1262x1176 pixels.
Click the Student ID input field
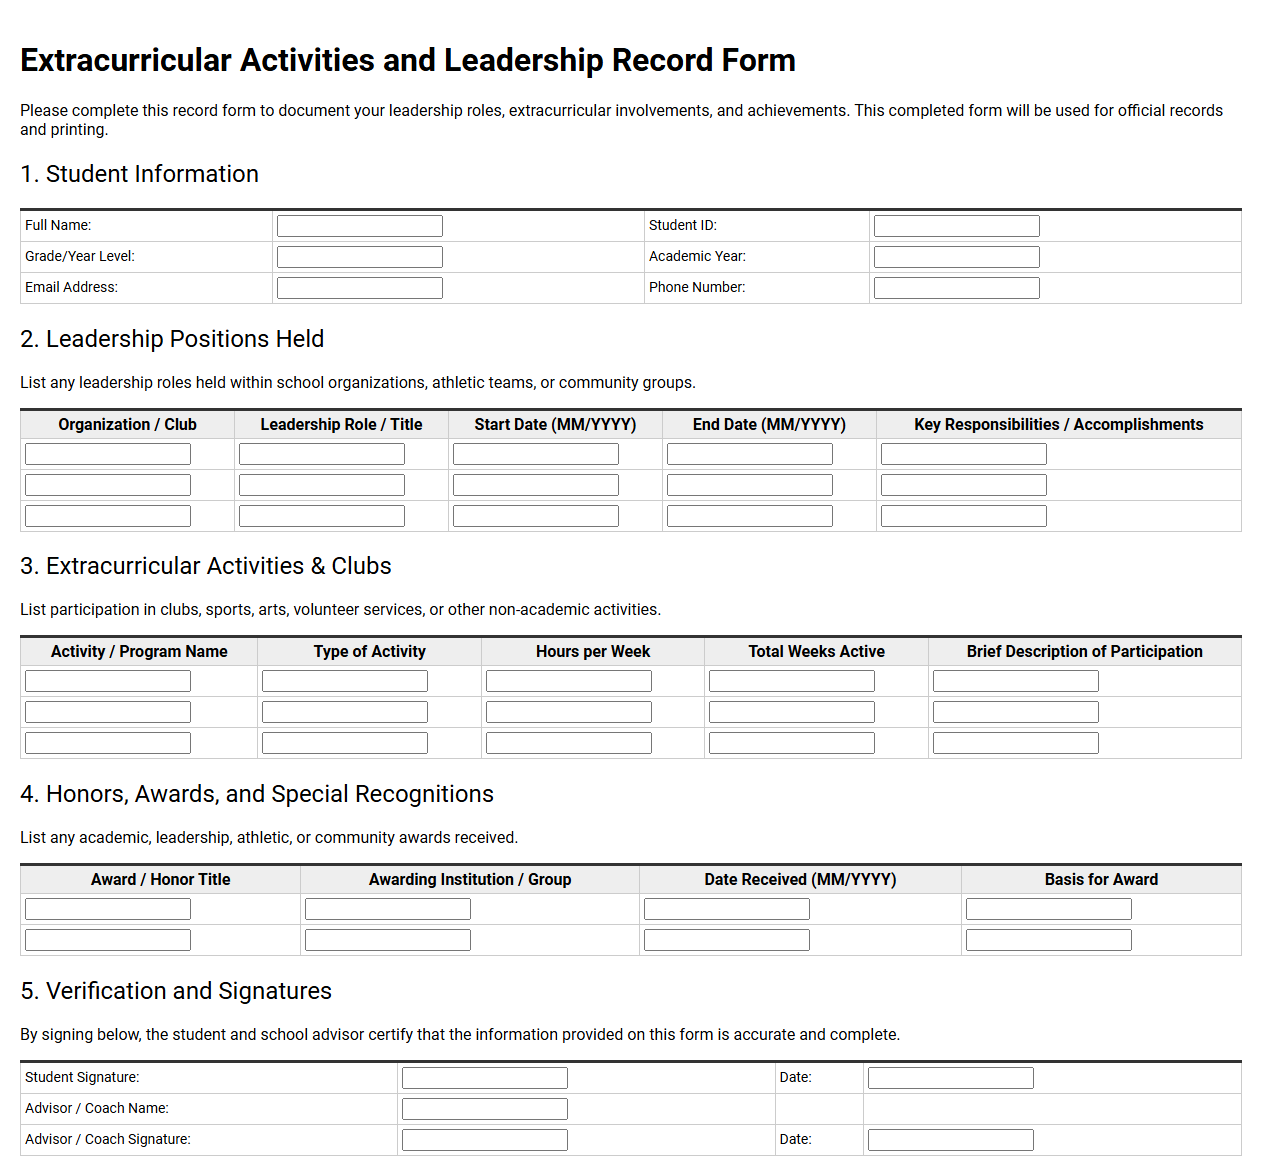point(957,226)
